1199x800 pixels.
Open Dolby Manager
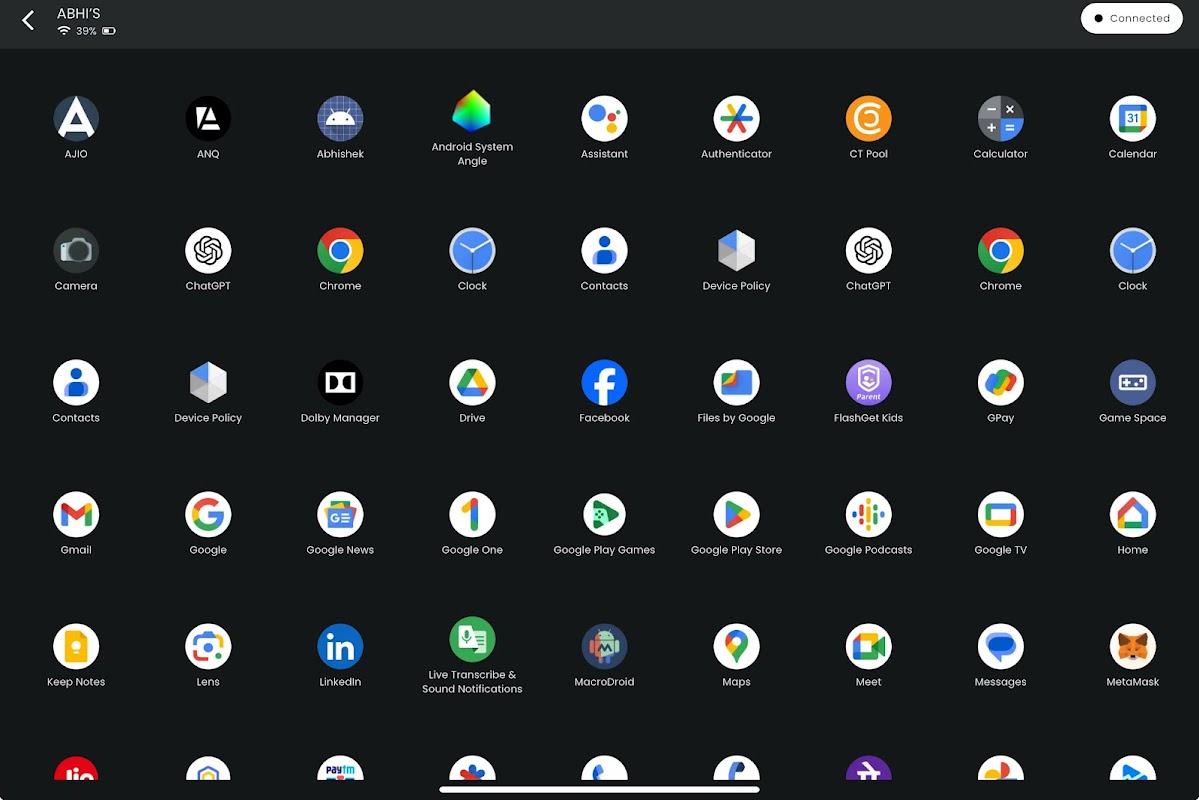[340, 382]
